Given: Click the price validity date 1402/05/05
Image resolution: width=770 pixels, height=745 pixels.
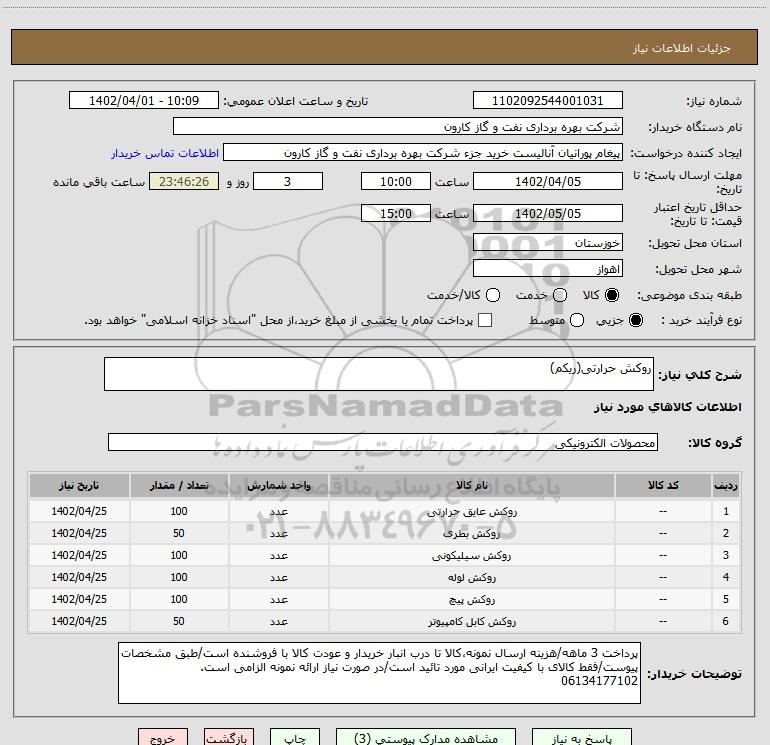Looking at the screenshot, I should [x=548, y=213].
